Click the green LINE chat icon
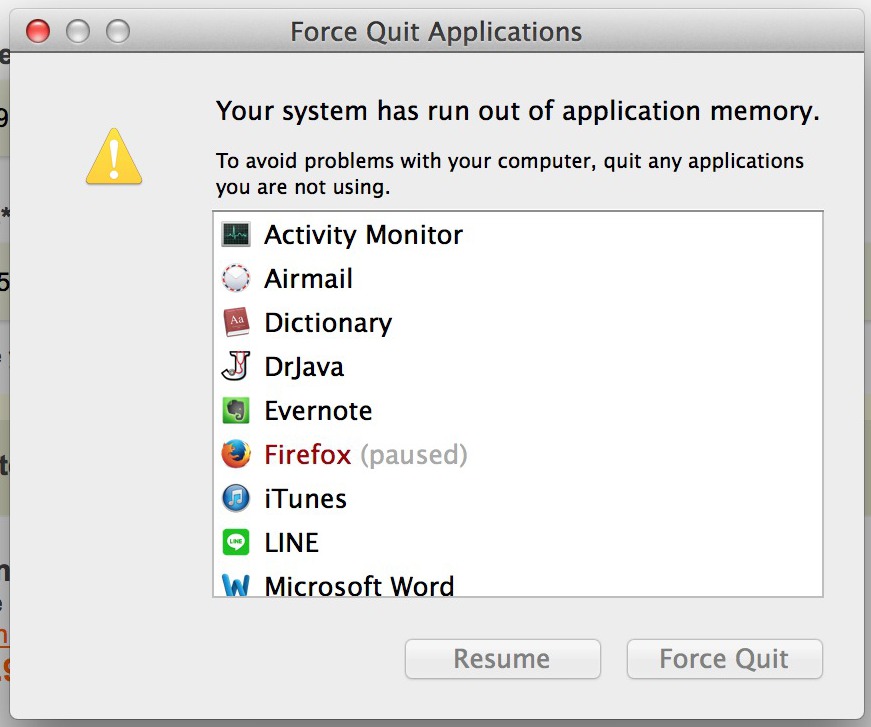Viewport: 871px width, 727px height. pyautogui.click(x=236, y=542)
